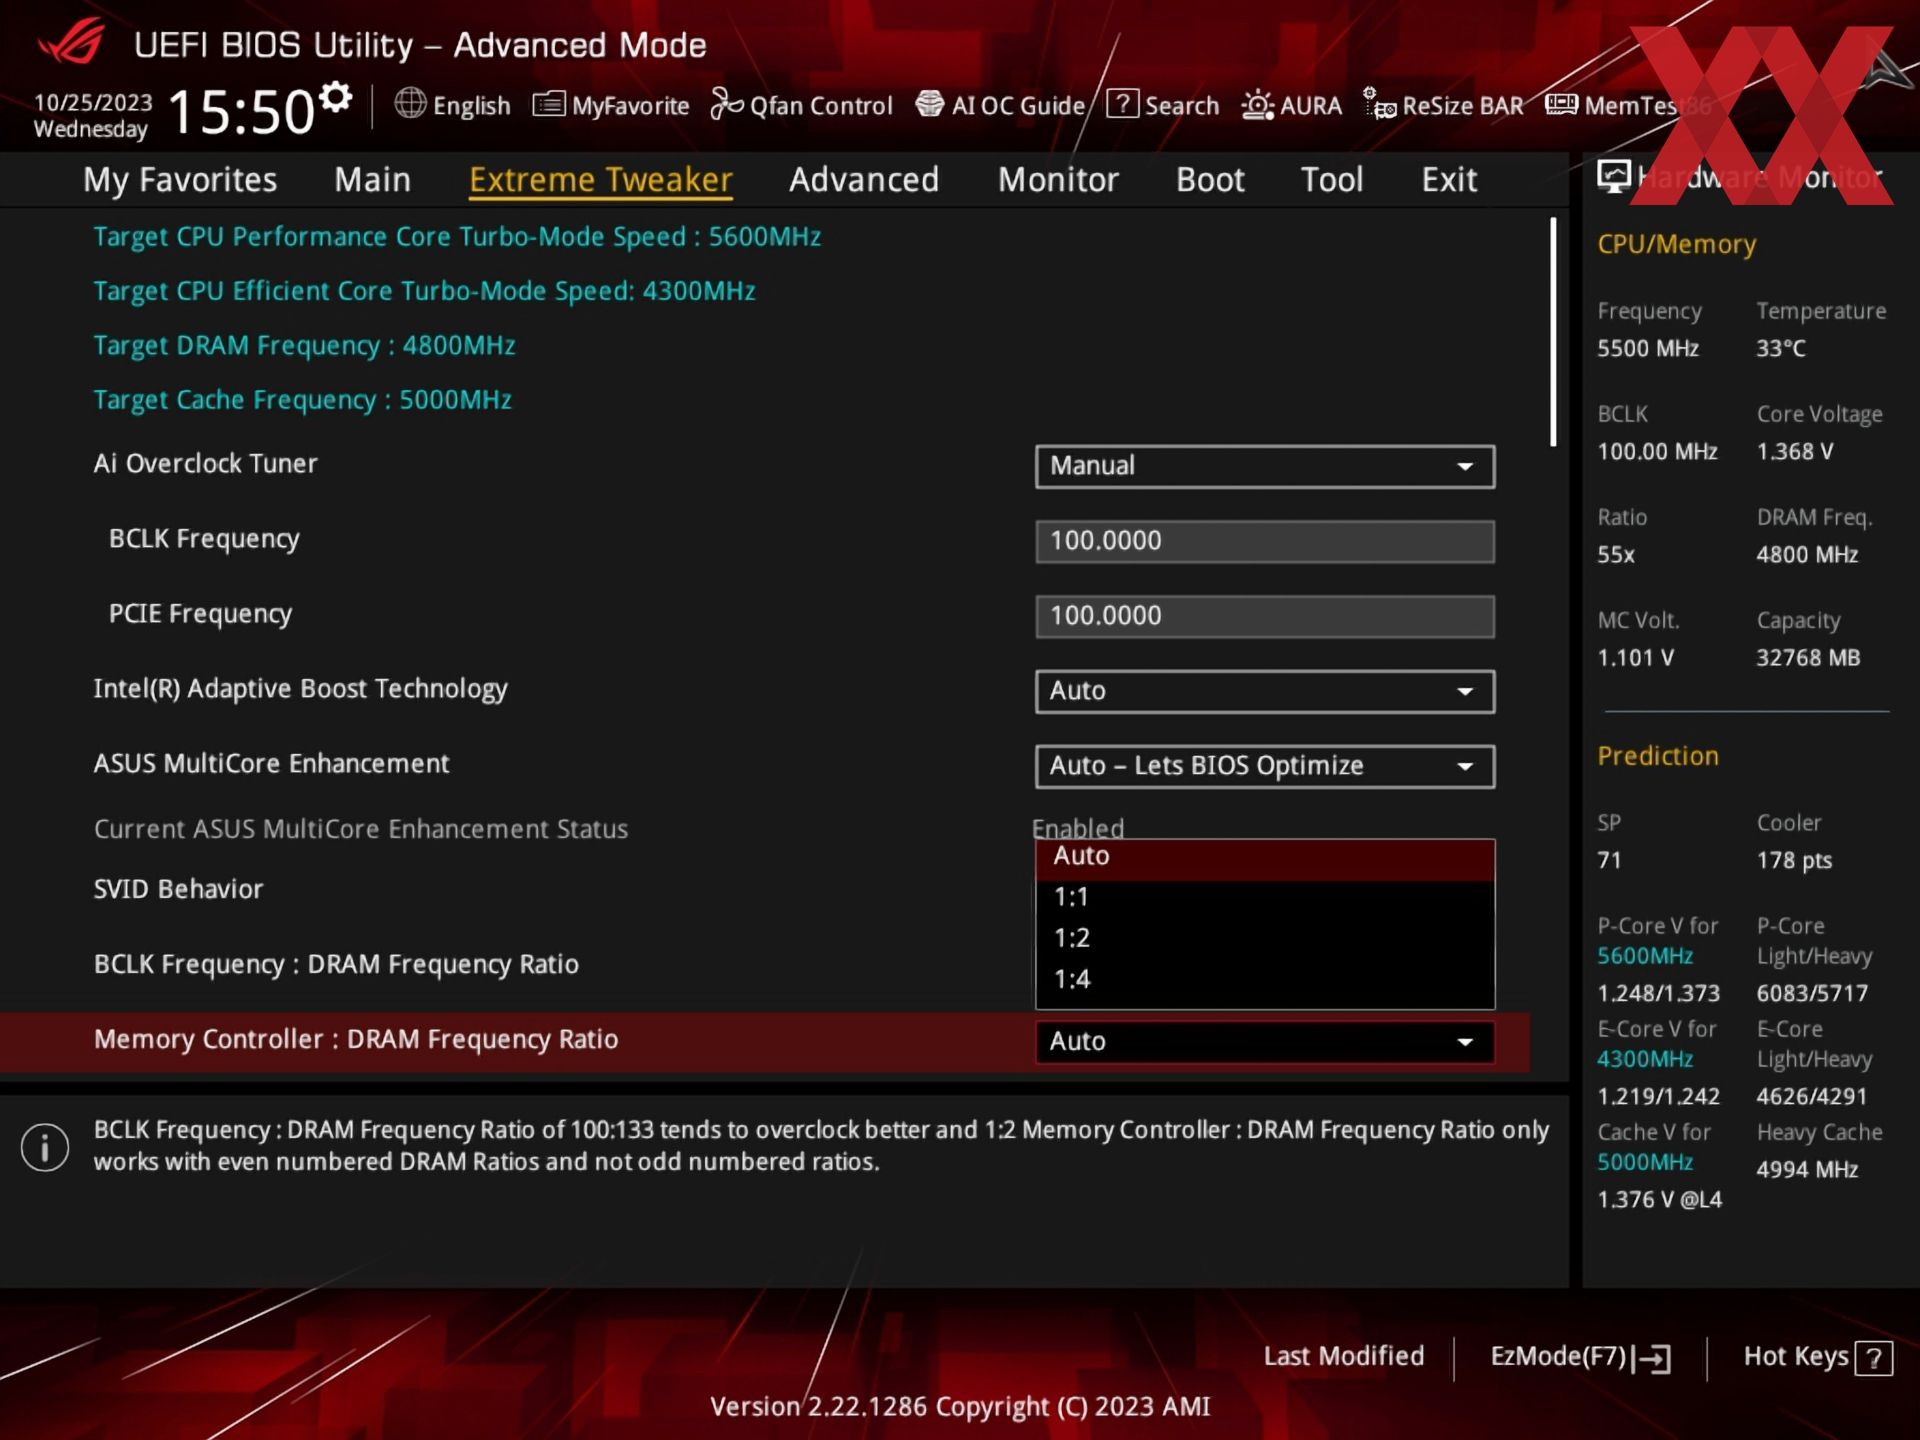Click the BCLK Frequency input field
The image size is (1920, 1440).
click(x=1265, y=542)
